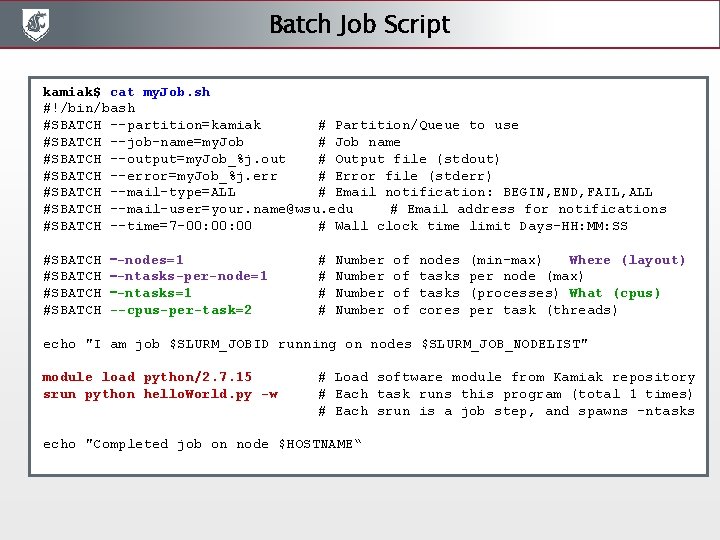
Task: Click the "#!/bin/bash" shebang line
Action: pyautogui.click(x=89, y=108)
